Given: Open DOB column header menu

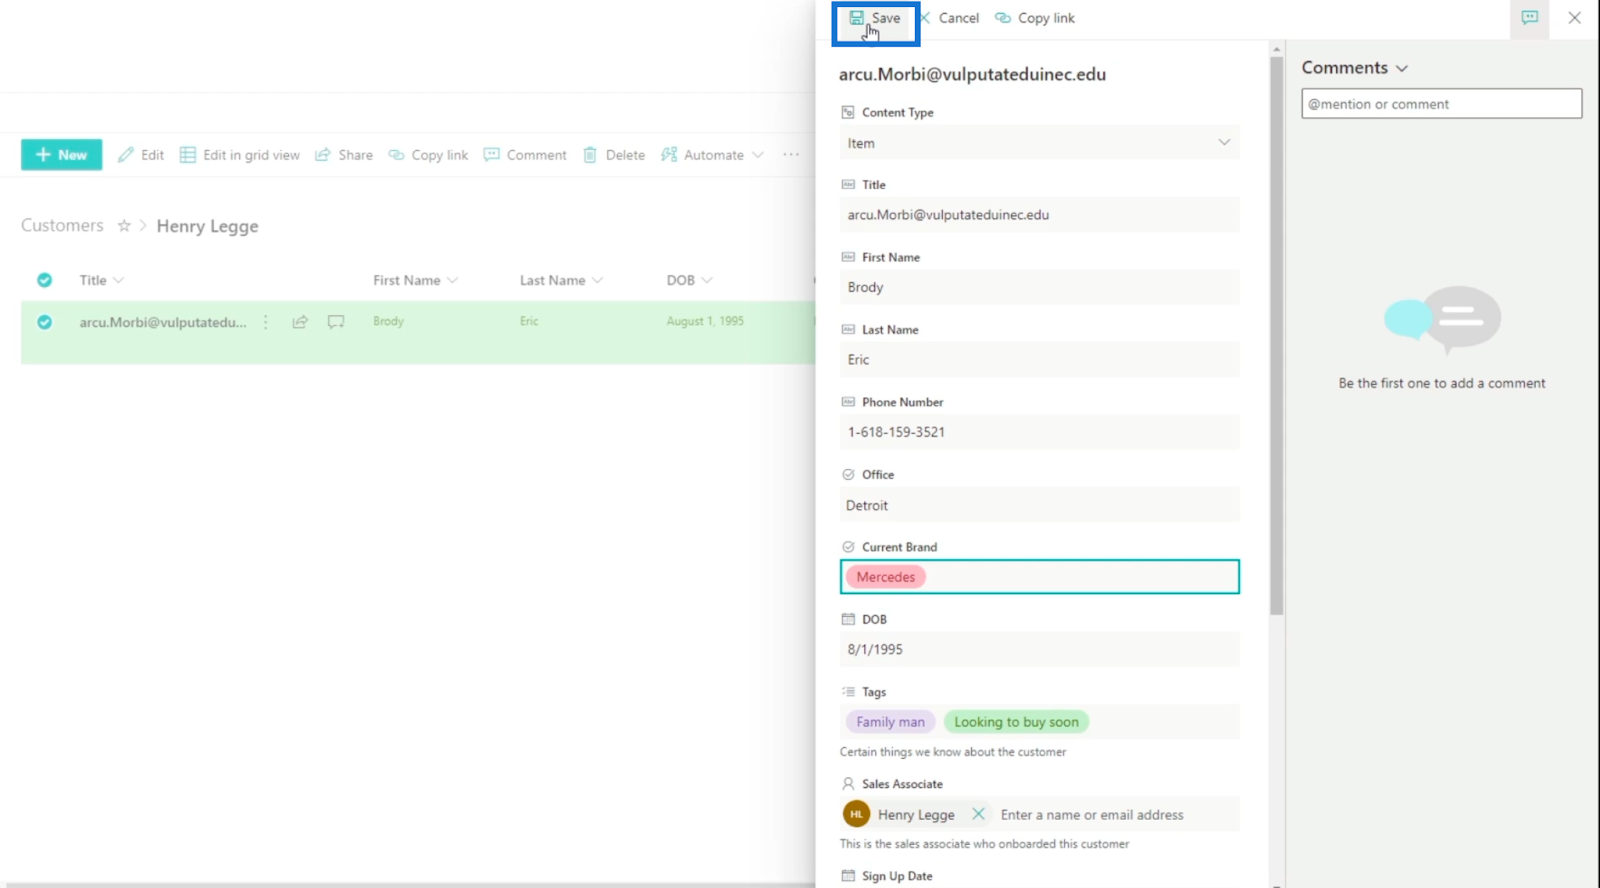Looking at the screenshot, I should (689, 280).
